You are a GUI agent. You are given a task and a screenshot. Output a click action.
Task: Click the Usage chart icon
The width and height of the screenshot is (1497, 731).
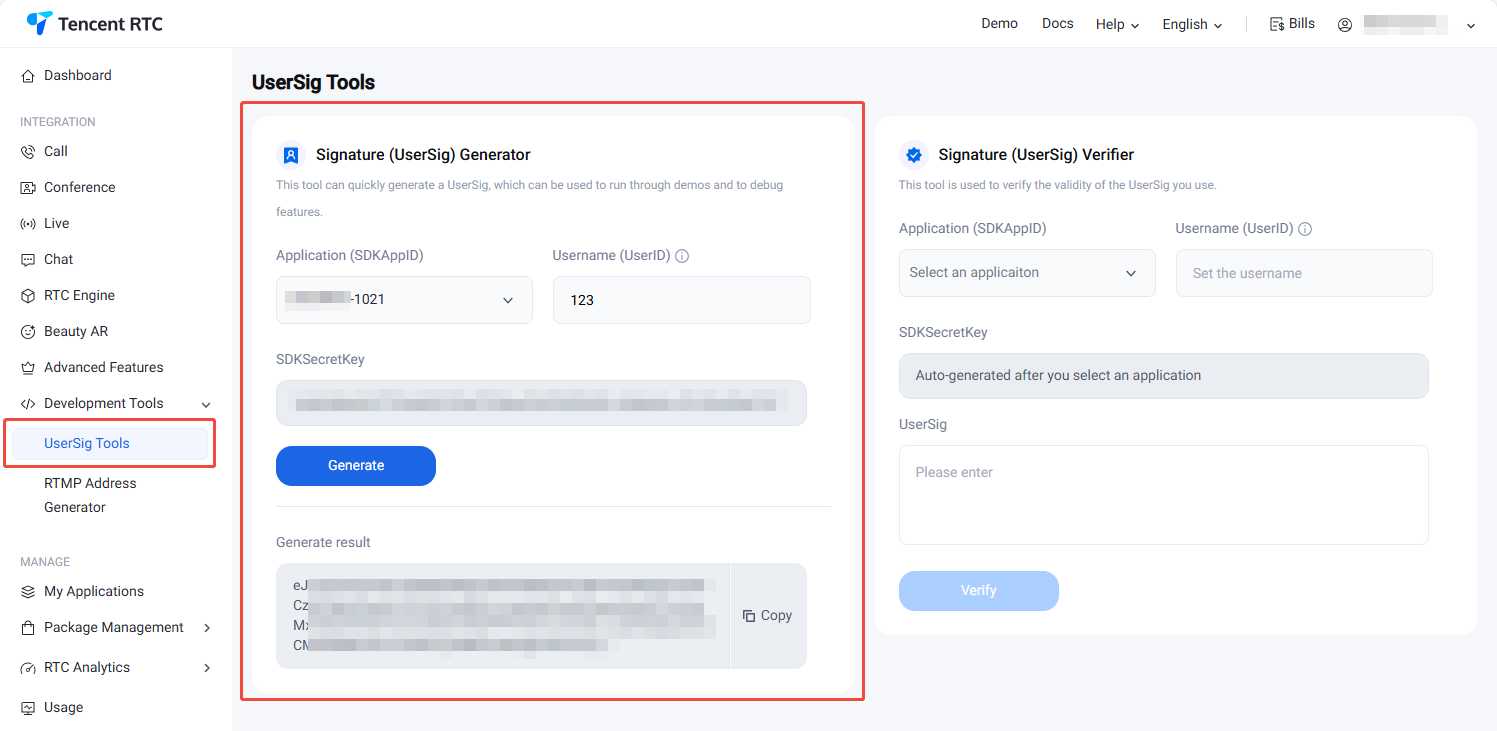(28, 708)
